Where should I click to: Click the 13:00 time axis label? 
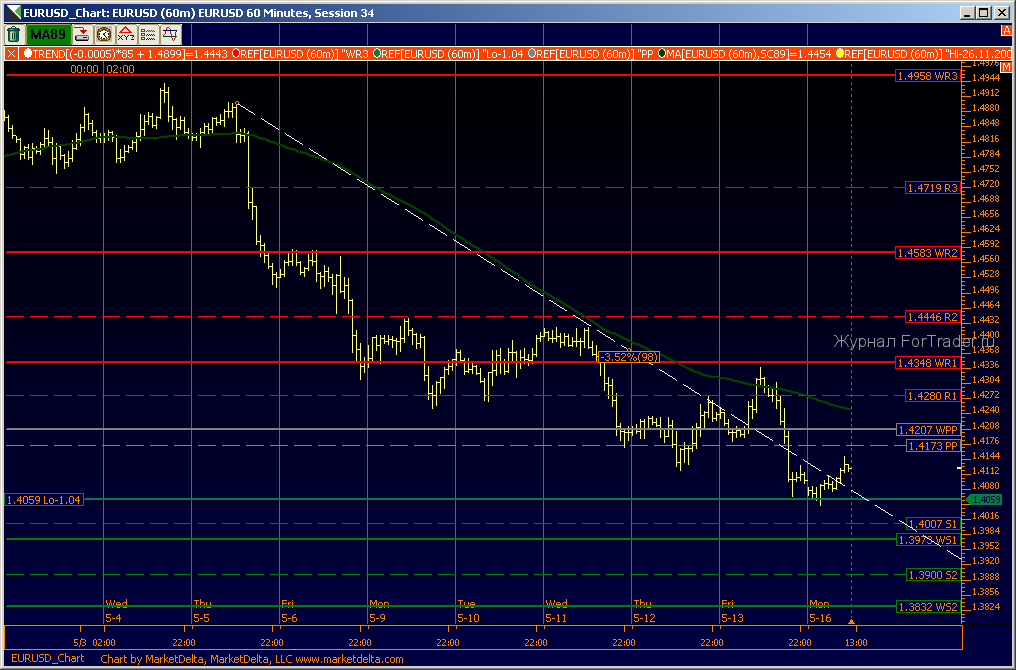coord(856,643)
